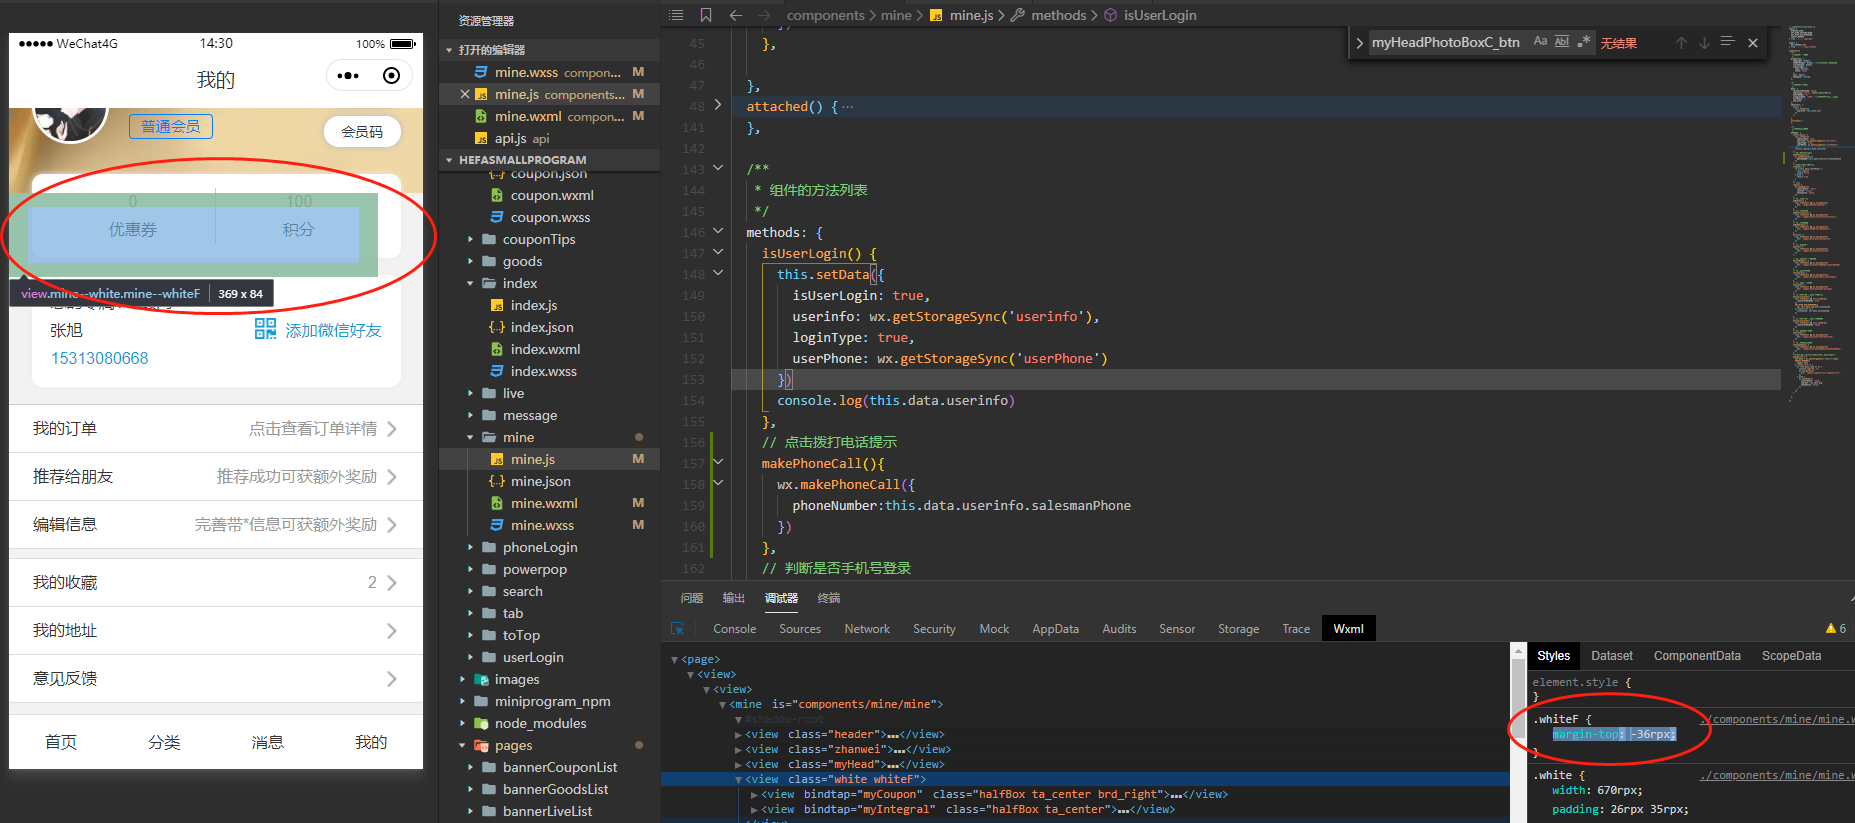The image size is (1855, 823).
Task: Switch to the Console tab
Action: (x=734, y=629)
